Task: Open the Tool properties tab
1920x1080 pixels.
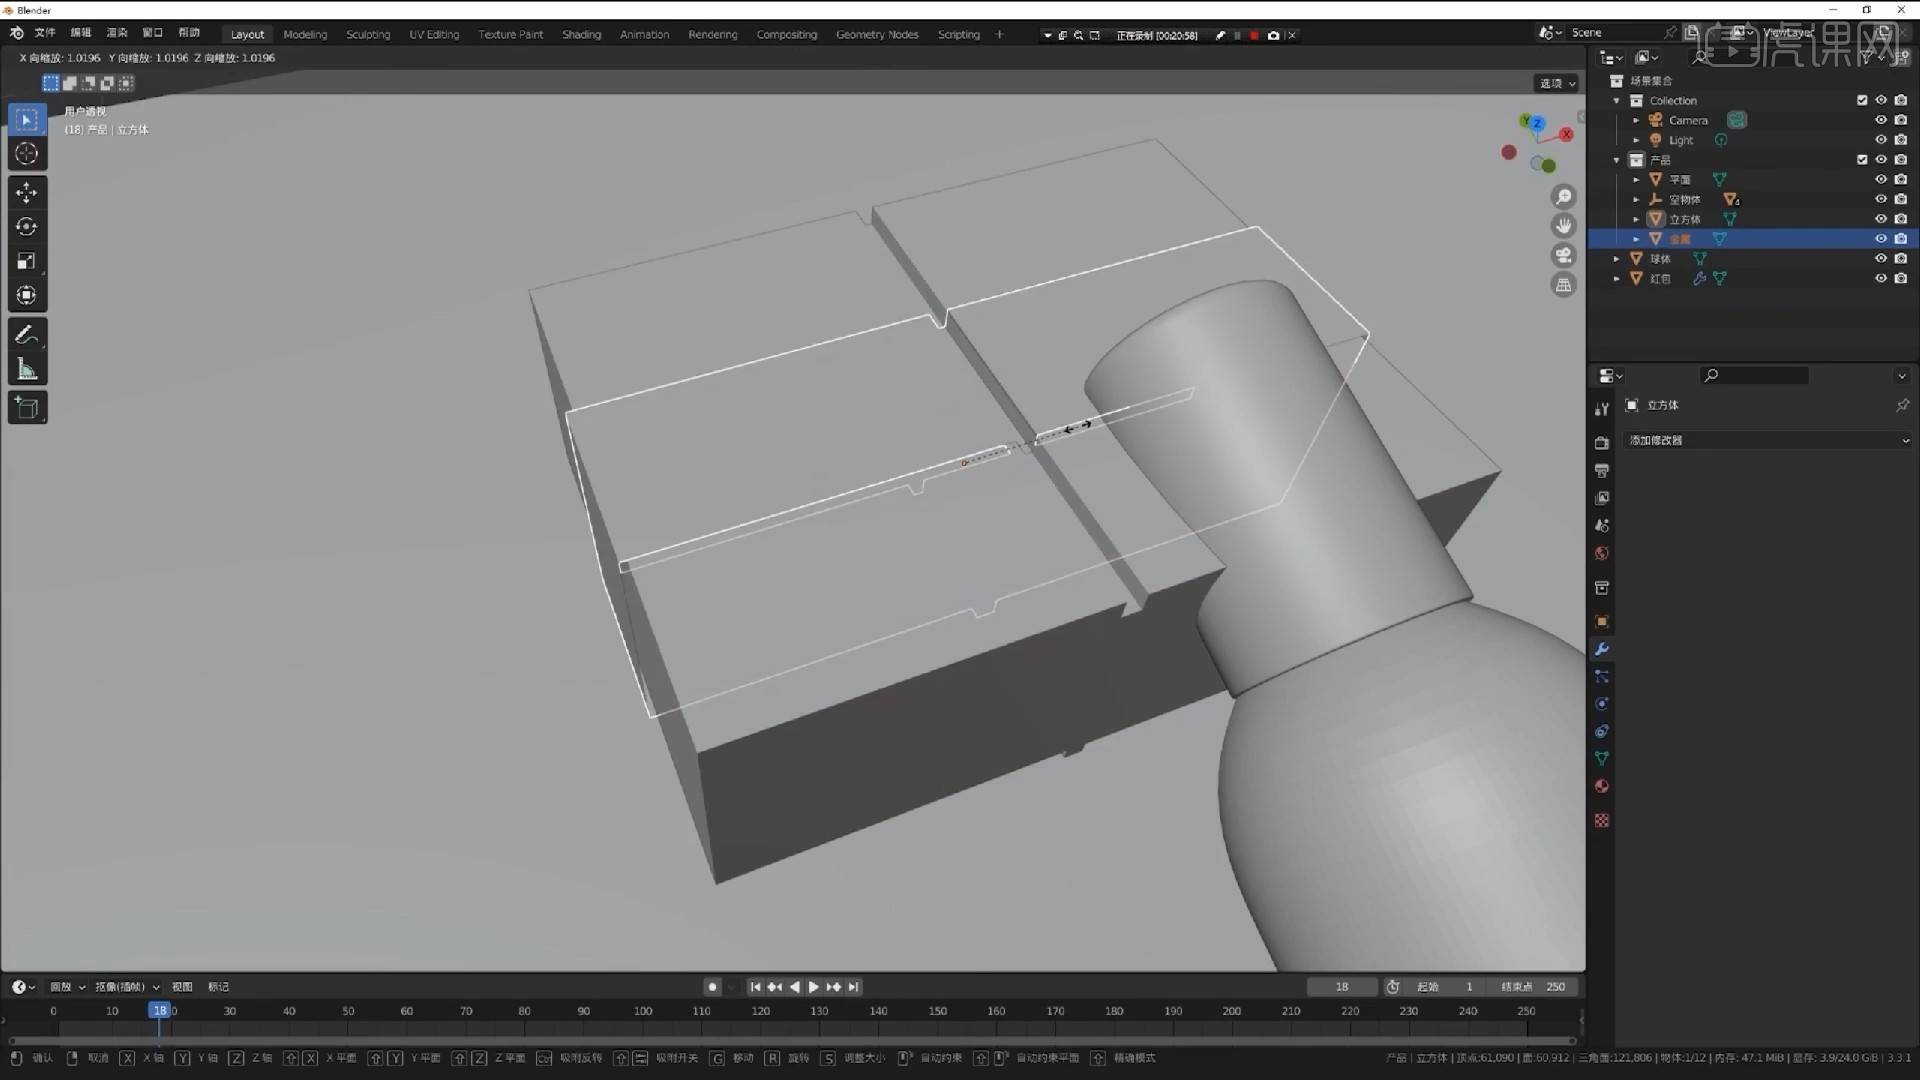Action: pos(1602,409)
